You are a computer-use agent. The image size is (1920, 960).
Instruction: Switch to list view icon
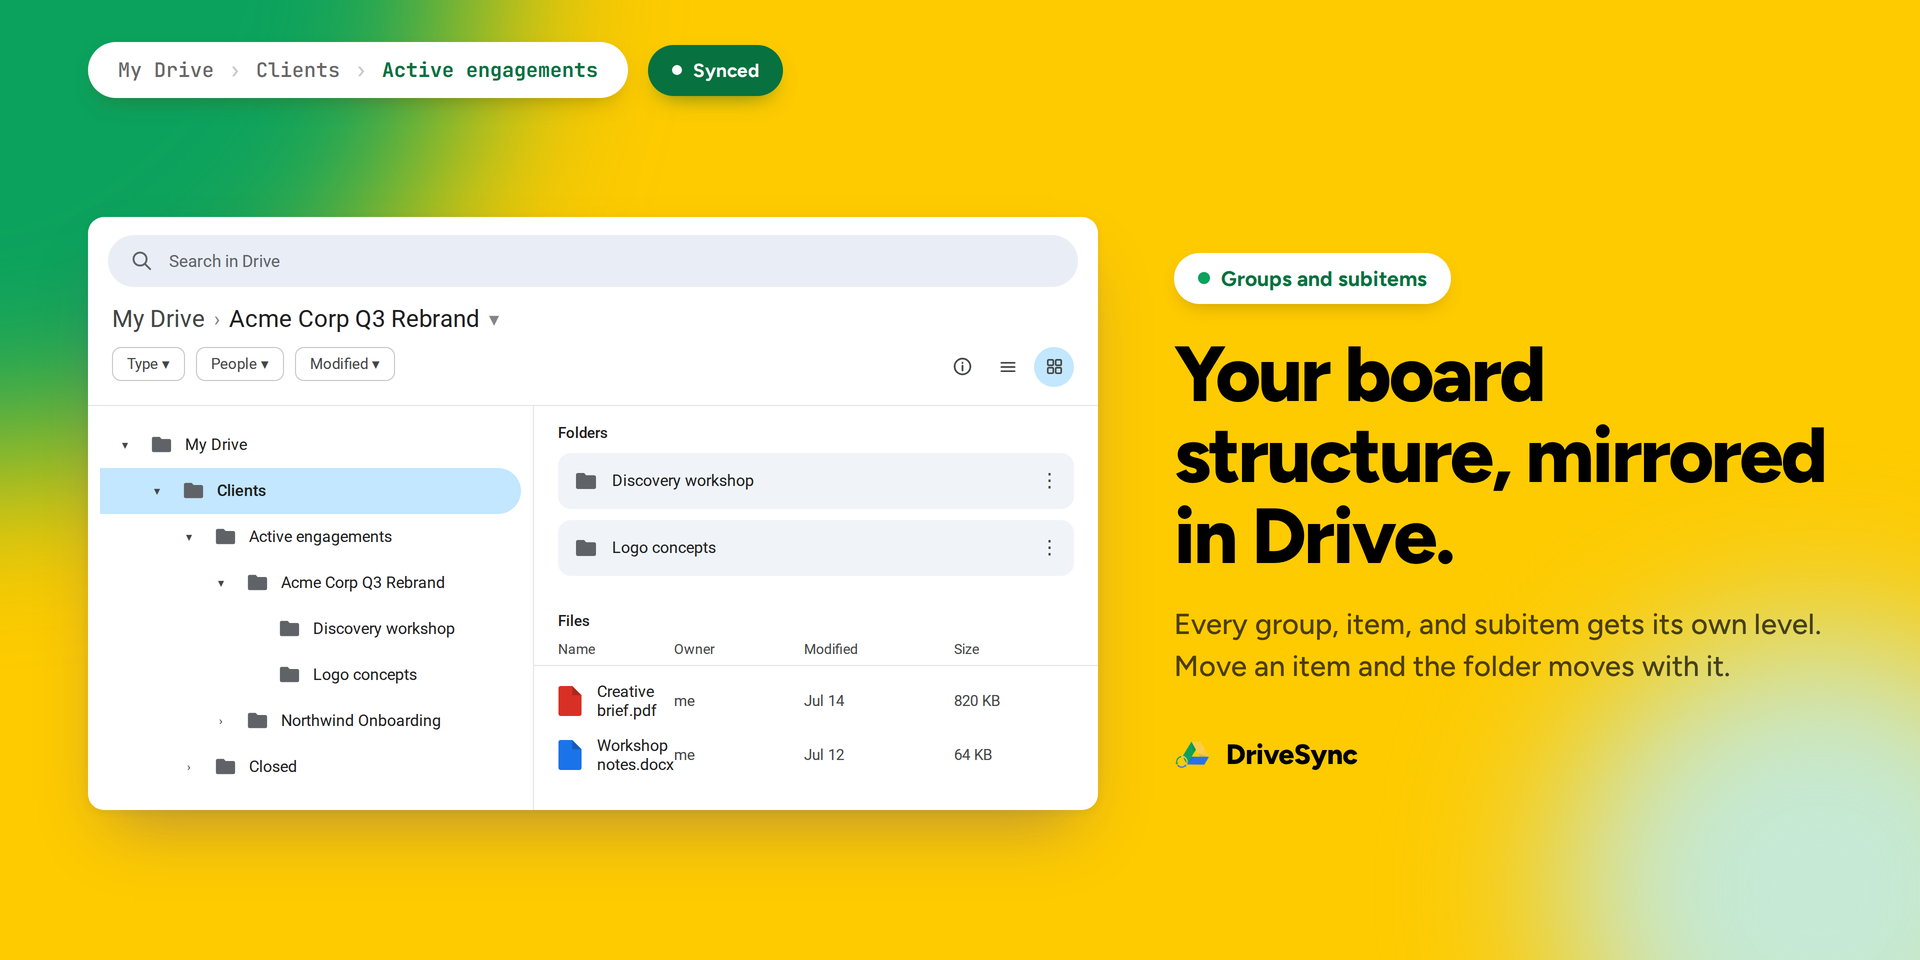tap(1008, 367)
